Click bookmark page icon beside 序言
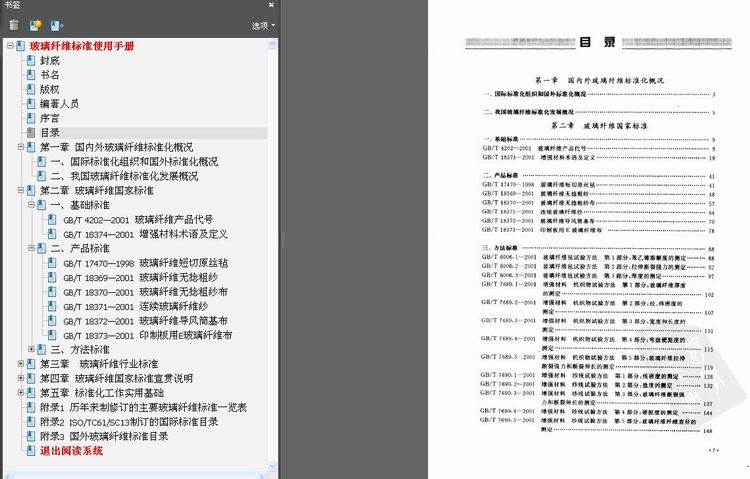Screen dimensions: 750x479 (31, 118)
